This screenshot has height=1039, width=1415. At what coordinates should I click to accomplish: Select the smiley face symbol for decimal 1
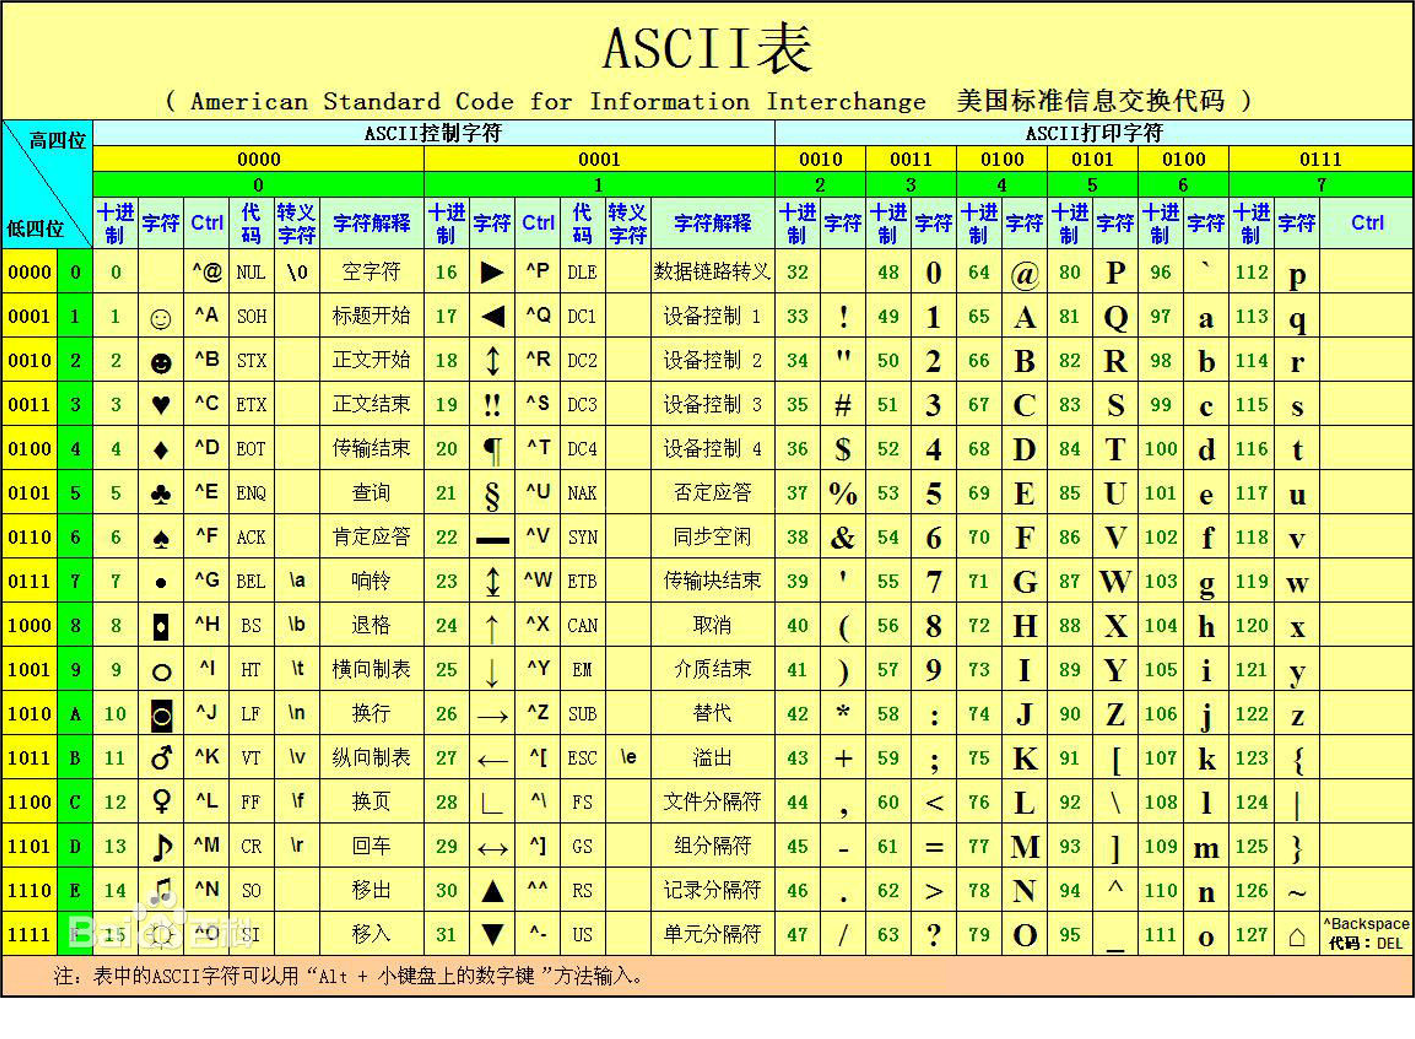160,316
